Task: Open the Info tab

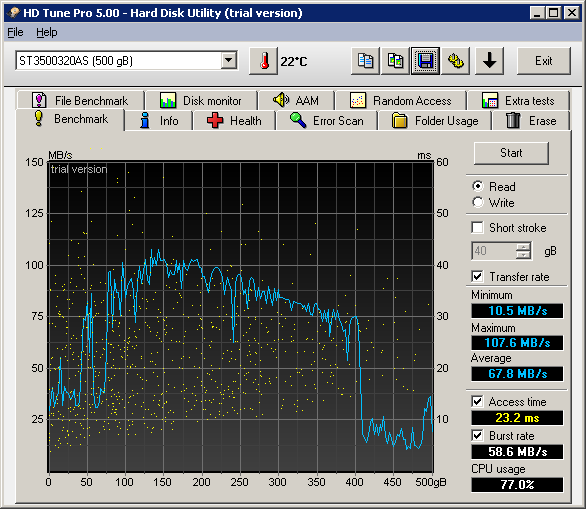Action: pyautogui.click(x=159, y=121)
